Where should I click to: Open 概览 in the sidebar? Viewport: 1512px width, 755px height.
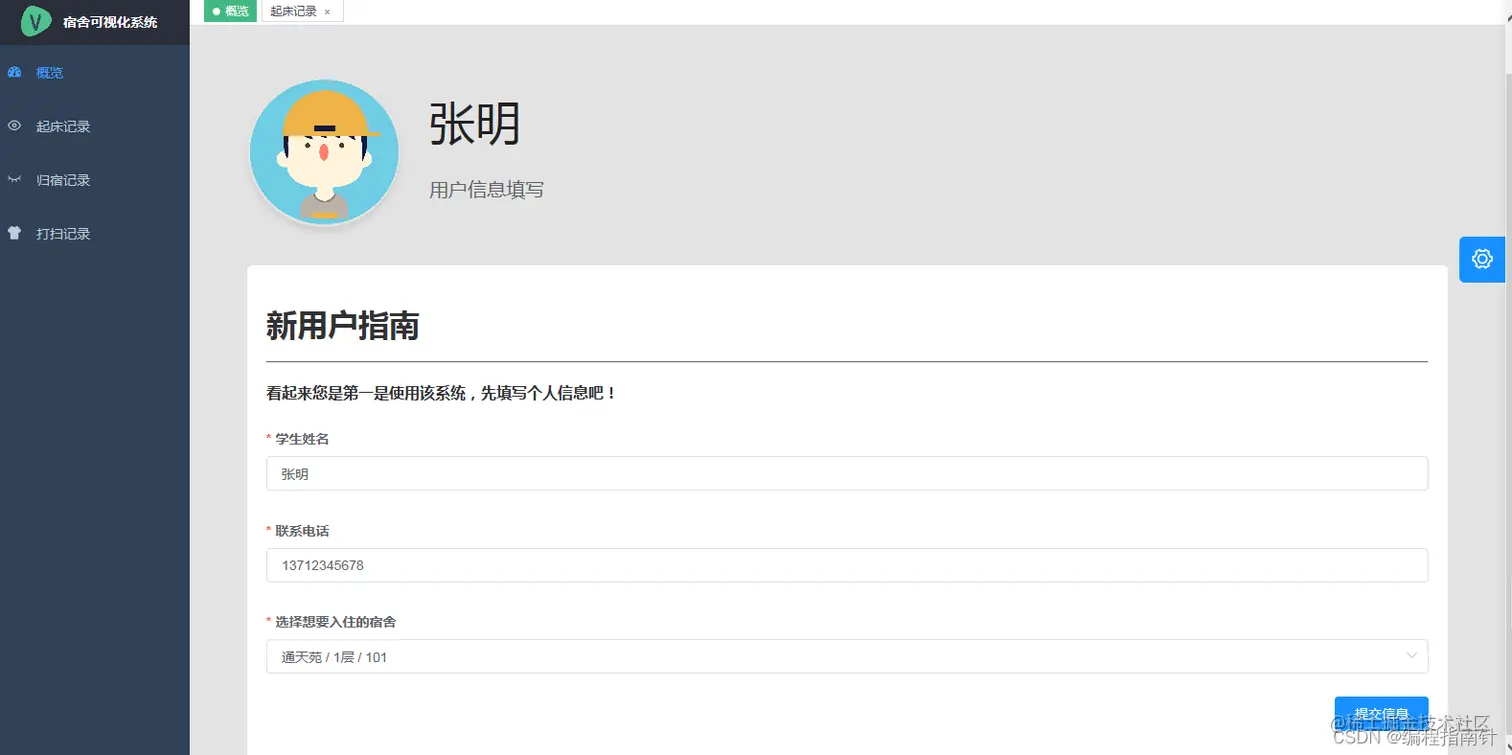click(95, 72)
